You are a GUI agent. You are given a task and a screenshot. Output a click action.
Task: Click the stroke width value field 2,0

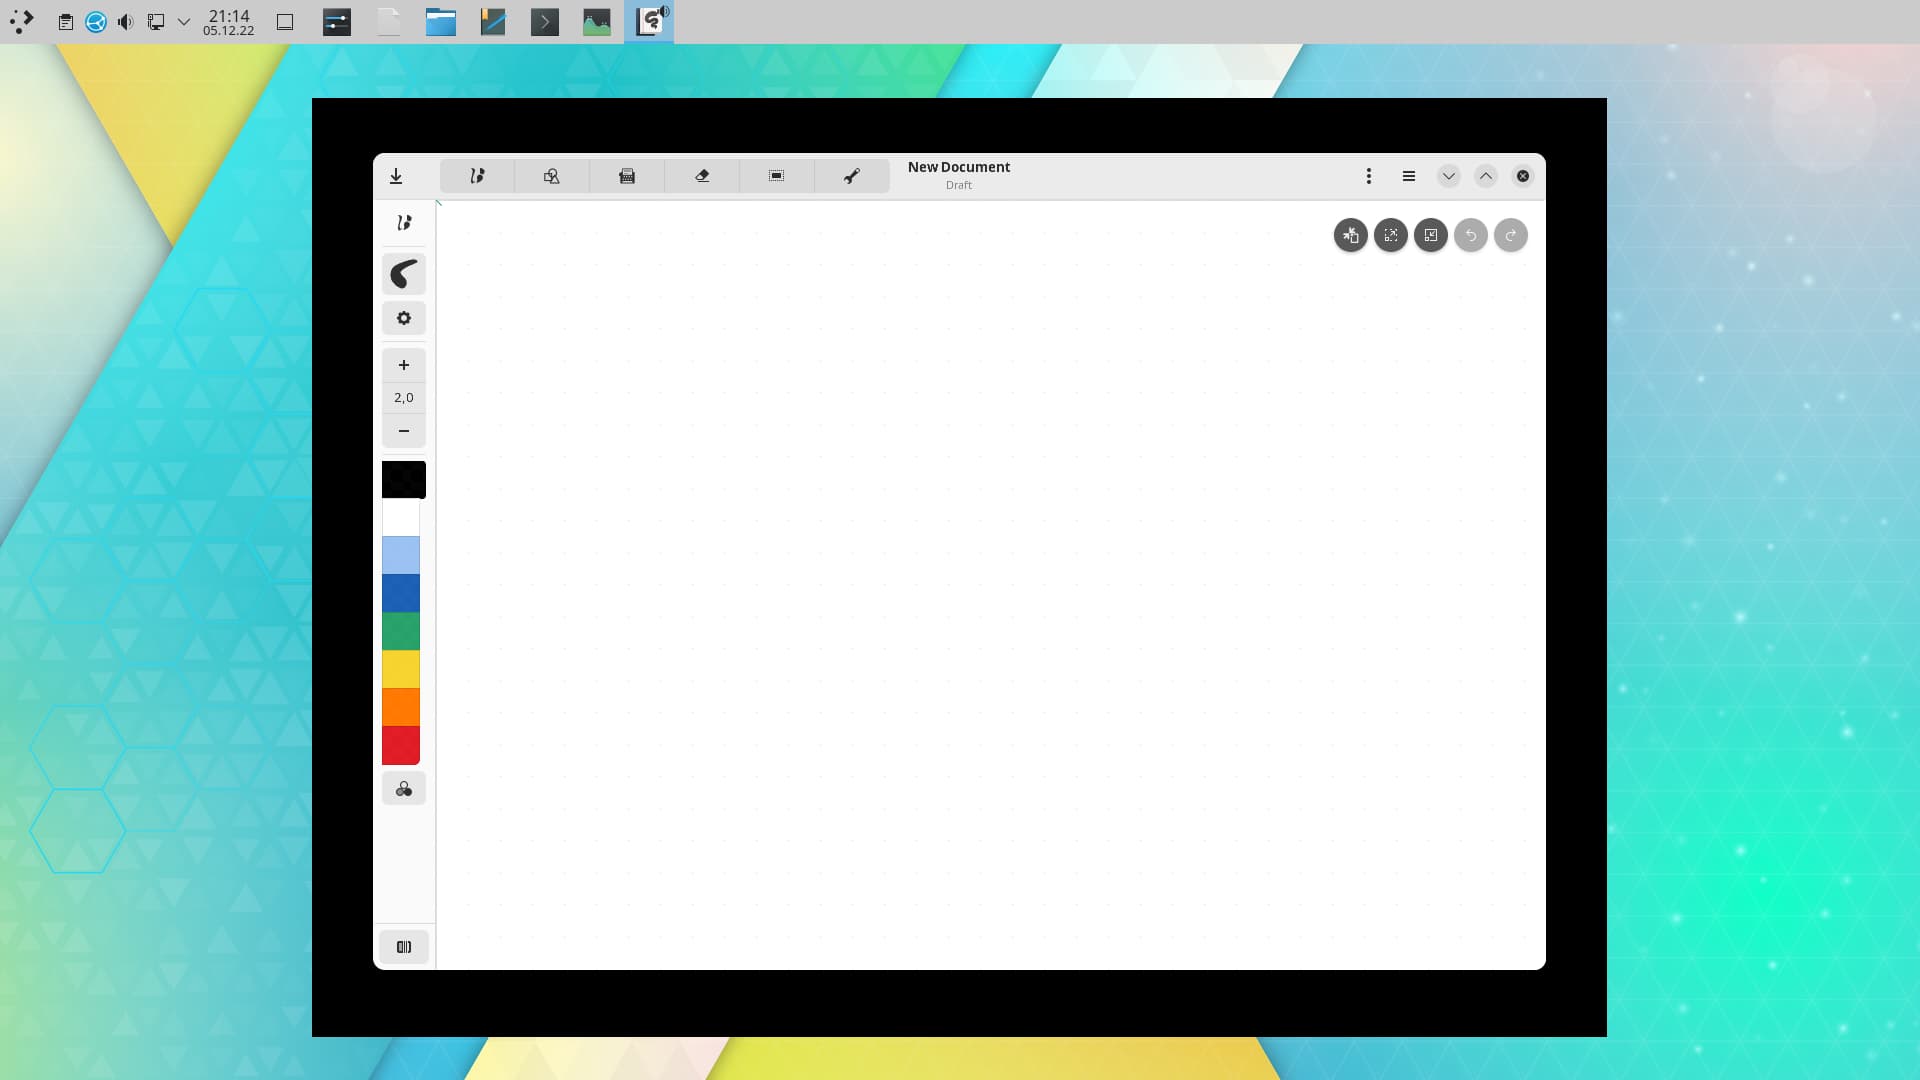point(404,398)
